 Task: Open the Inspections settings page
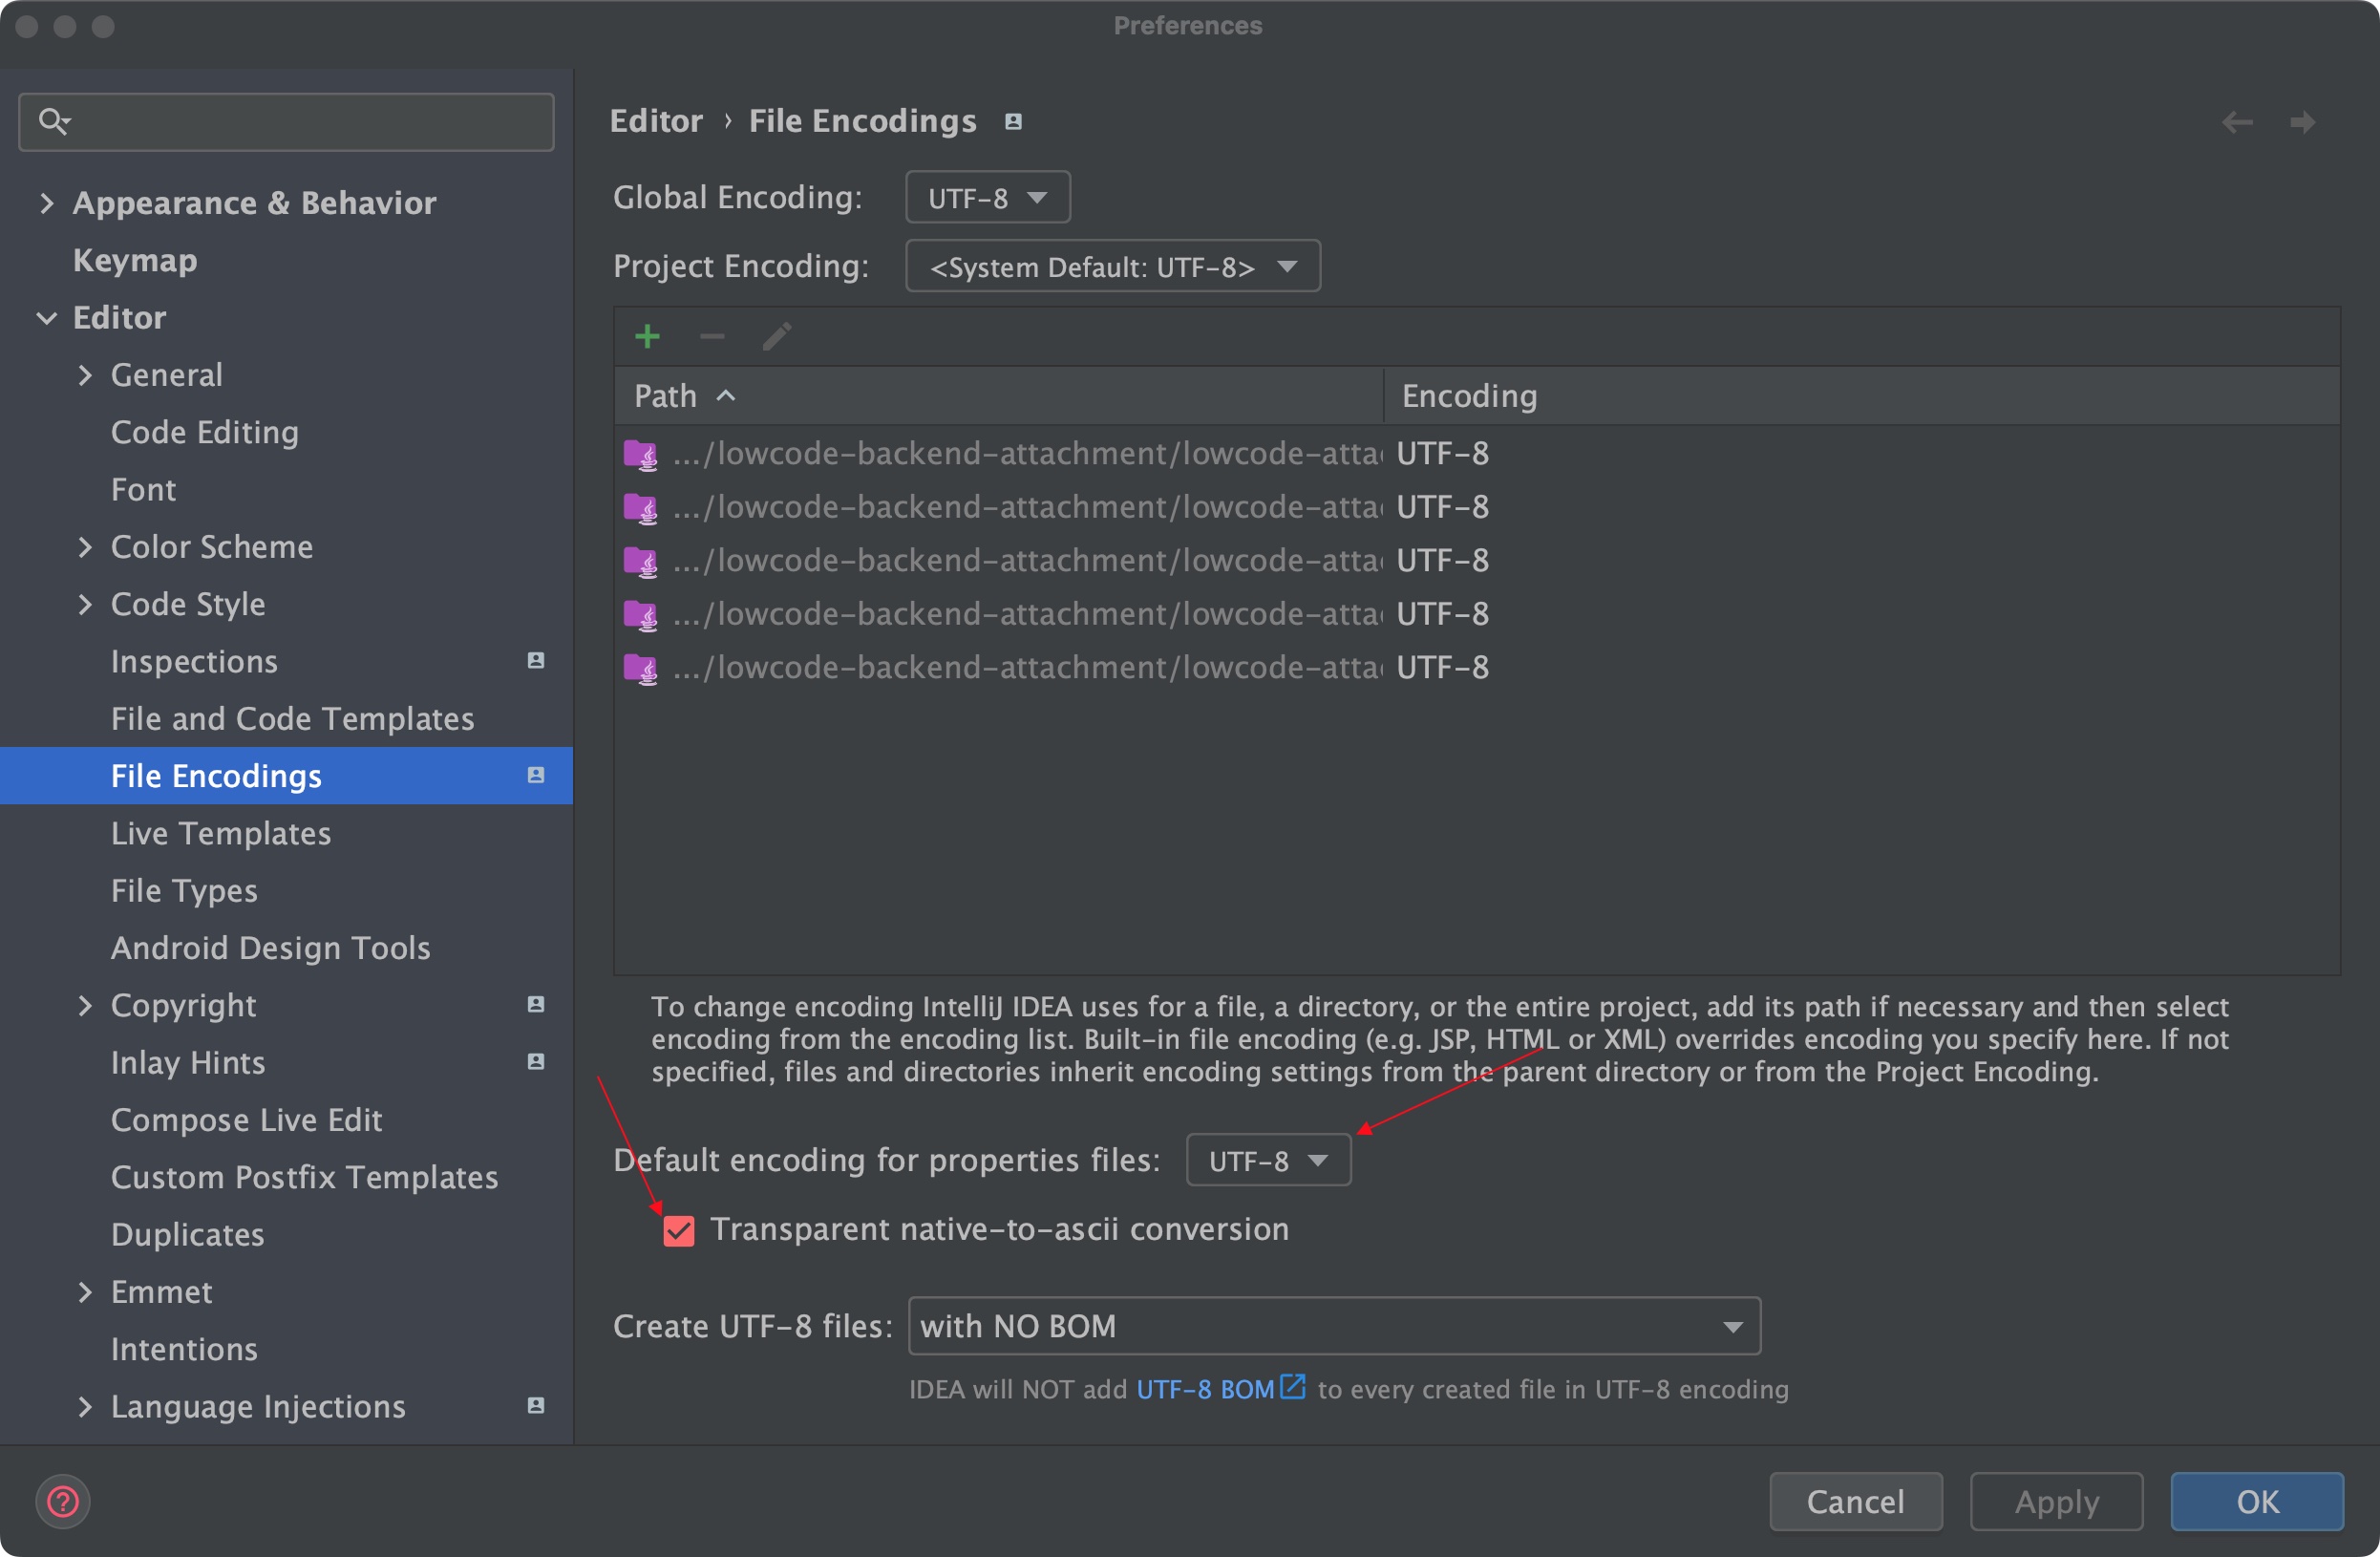point(194,661)
